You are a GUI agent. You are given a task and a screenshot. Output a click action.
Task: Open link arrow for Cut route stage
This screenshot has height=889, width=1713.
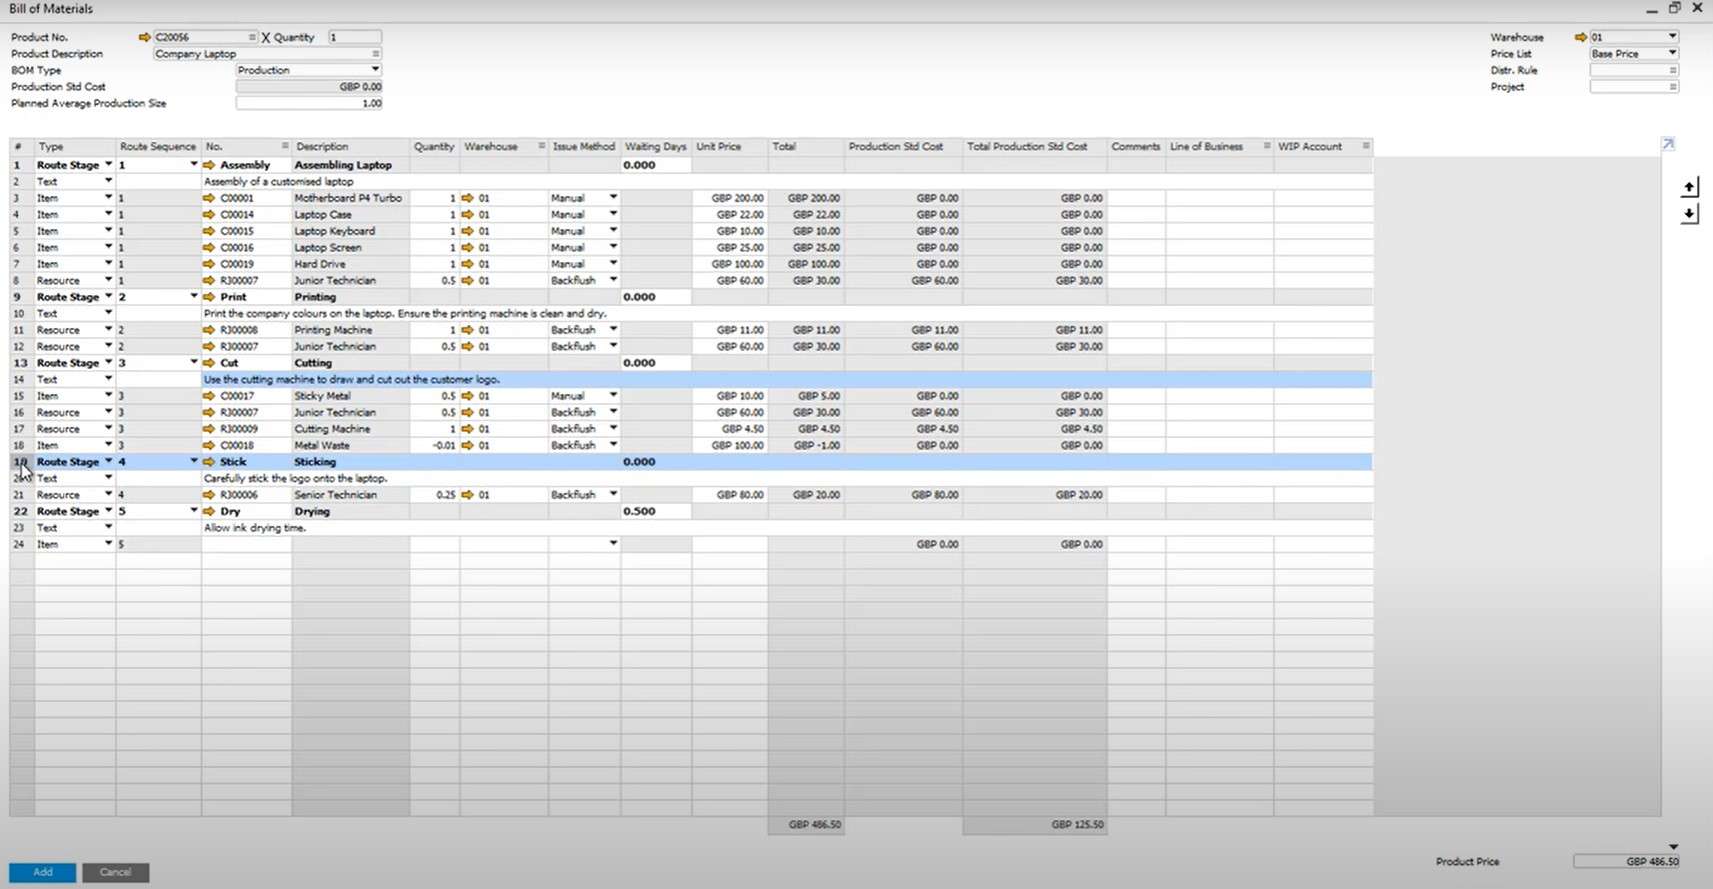coord(209,363)
